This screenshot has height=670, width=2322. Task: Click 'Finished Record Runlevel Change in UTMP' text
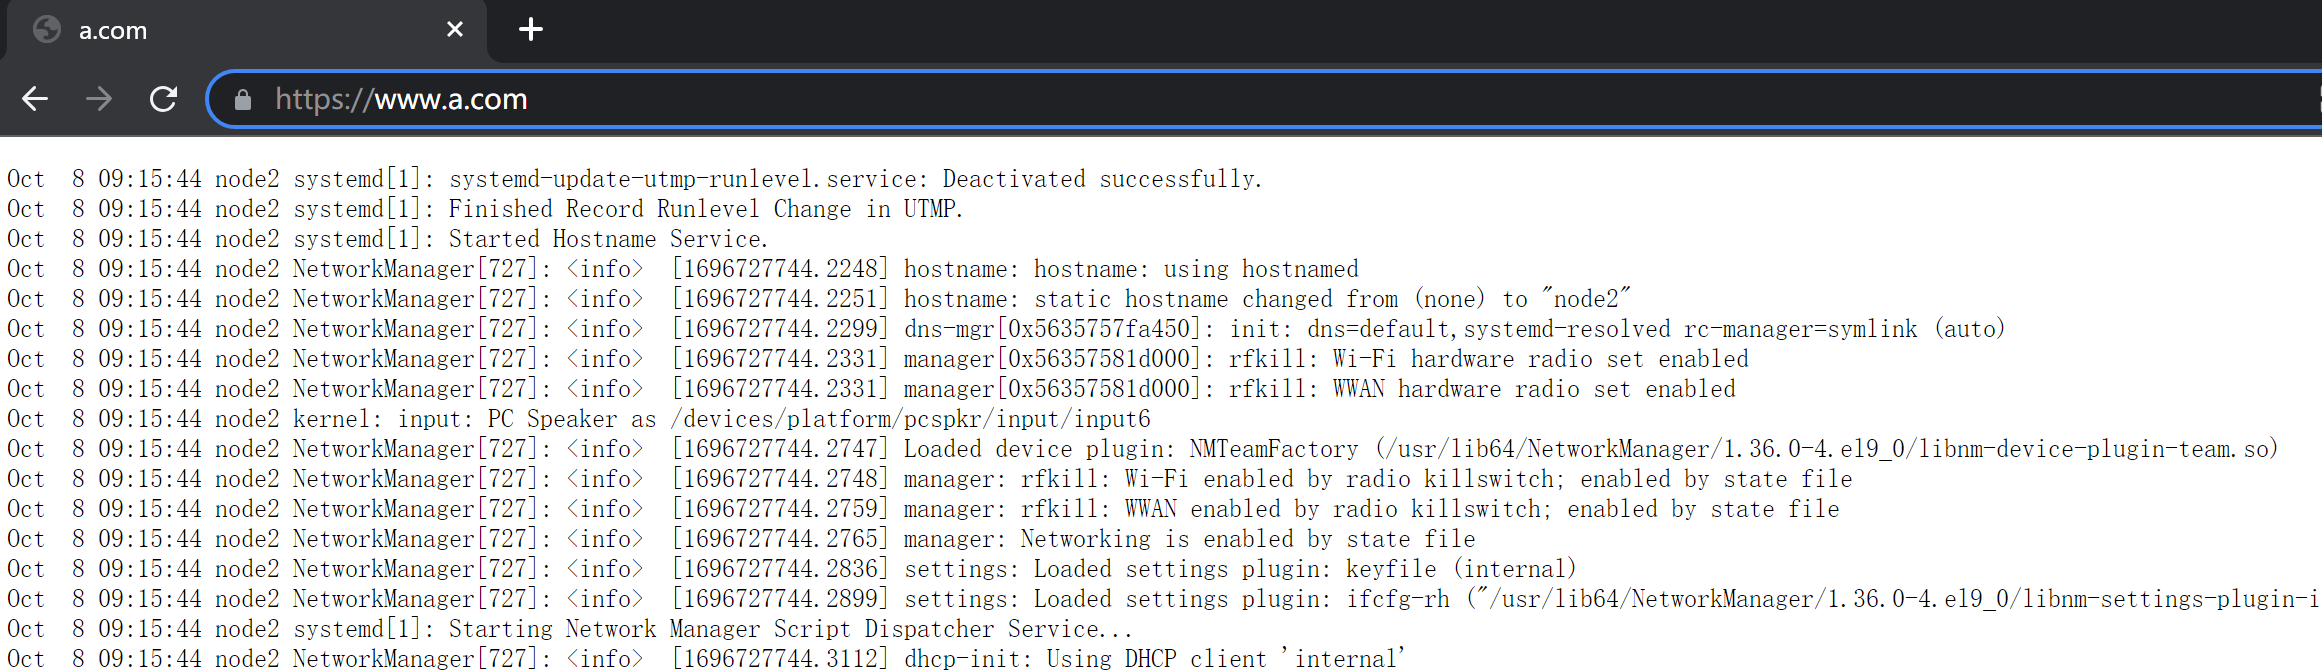click(705, 209)
